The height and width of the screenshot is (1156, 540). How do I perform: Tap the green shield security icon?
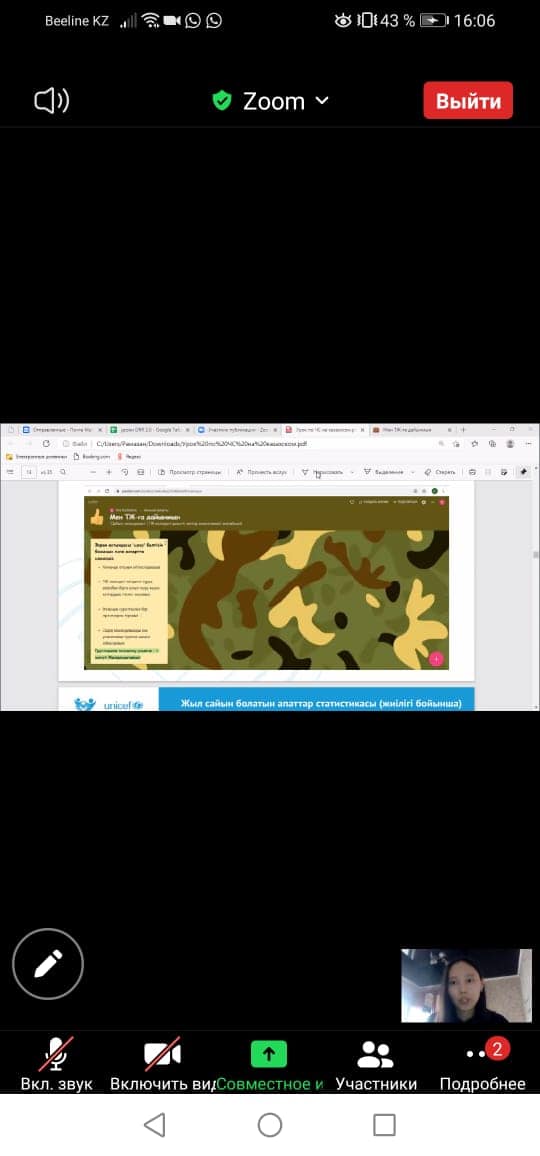pos(221,101)
